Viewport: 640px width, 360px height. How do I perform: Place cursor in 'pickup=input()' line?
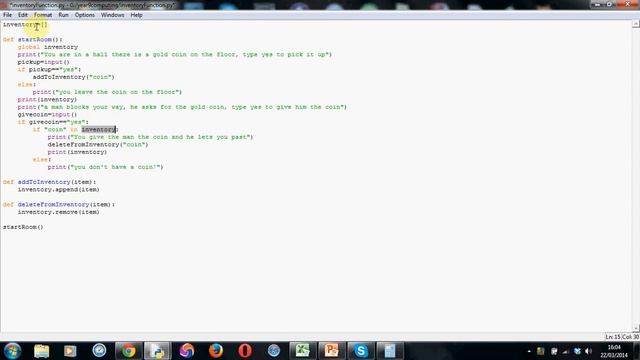44,62
